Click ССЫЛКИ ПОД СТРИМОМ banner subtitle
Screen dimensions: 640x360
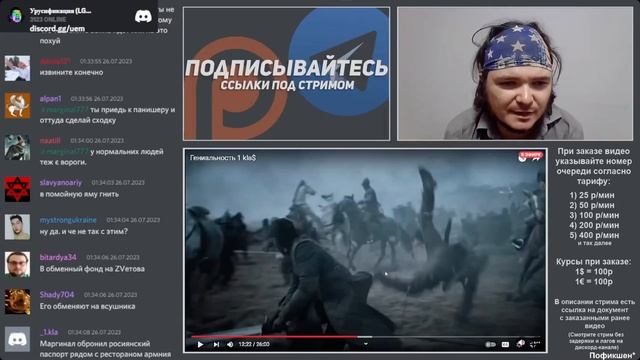[x=287, y=85]
